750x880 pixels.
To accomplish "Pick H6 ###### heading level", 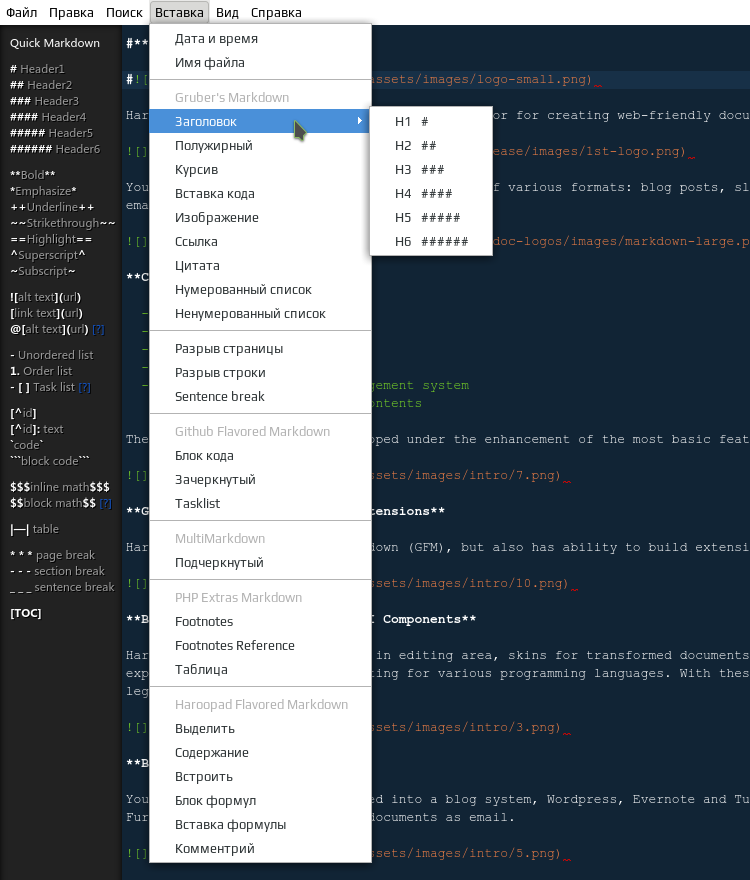I will (431, 241).
